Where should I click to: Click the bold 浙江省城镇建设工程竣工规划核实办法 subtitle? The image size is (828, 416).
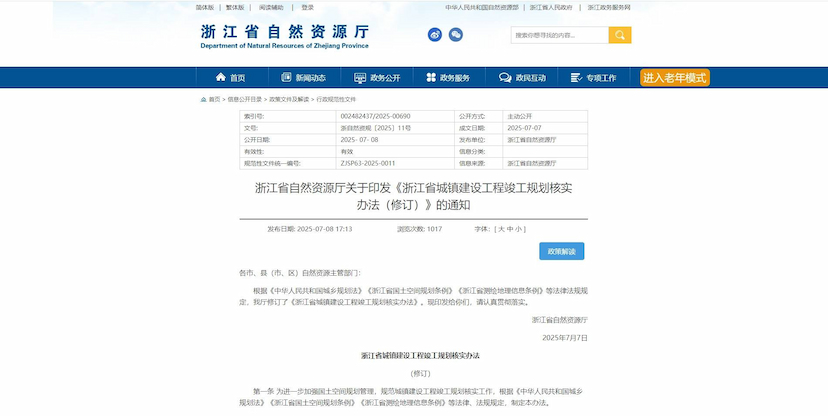click(x=420, y=356)
